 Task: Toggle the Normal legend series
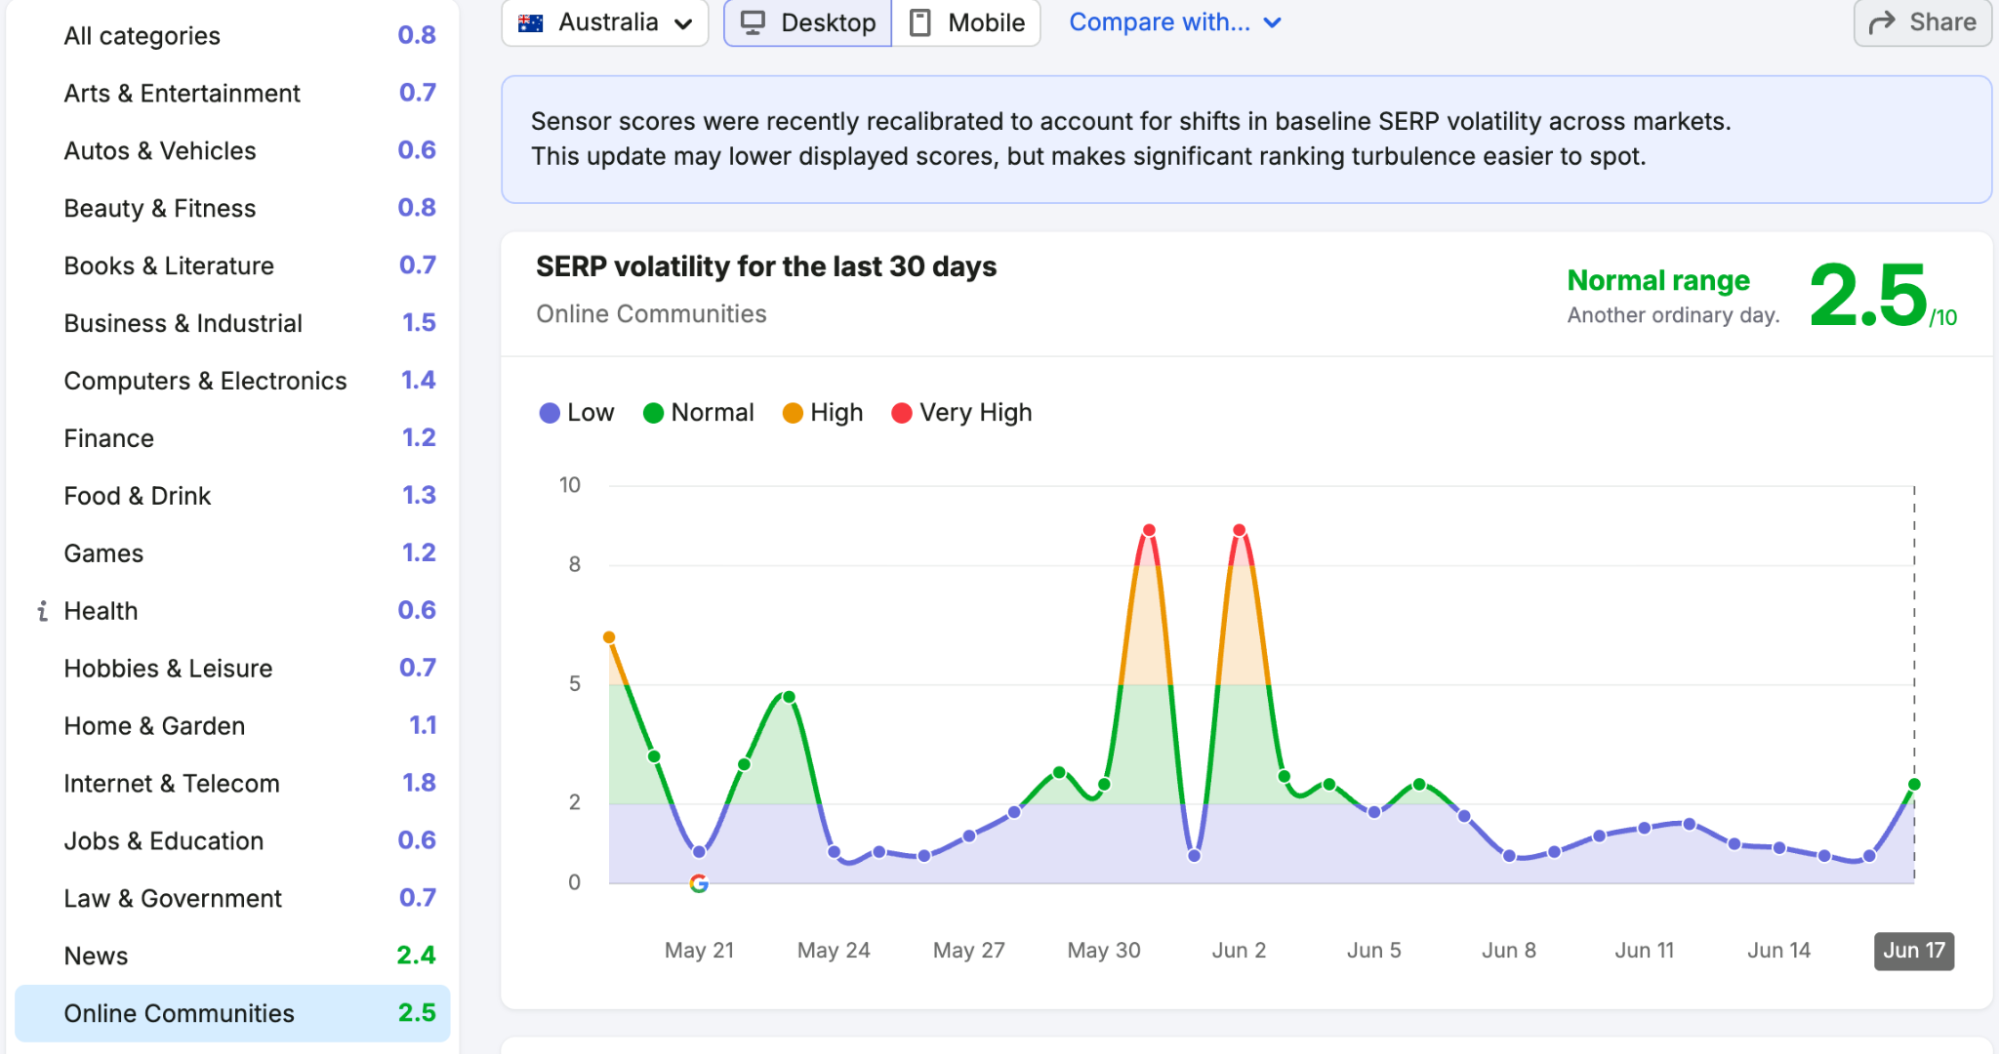click(698, 413)
